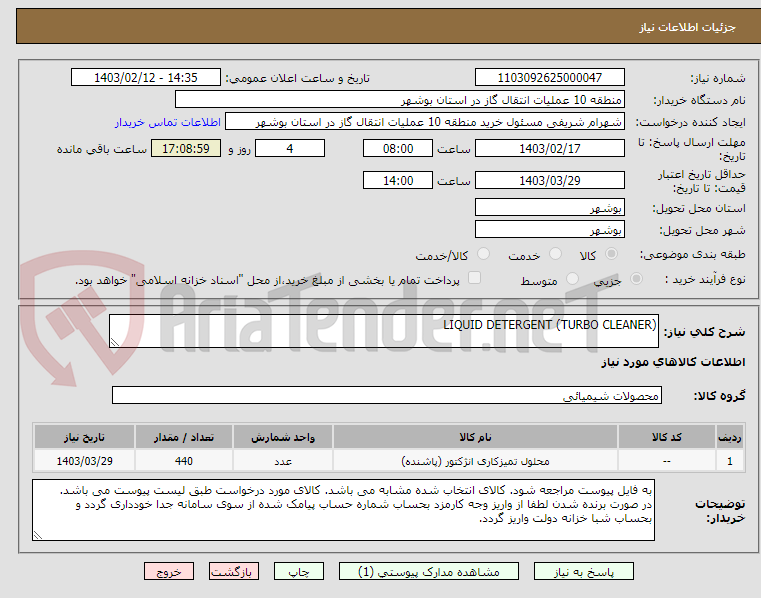Click the unit cell عدد

click(283, 461)
